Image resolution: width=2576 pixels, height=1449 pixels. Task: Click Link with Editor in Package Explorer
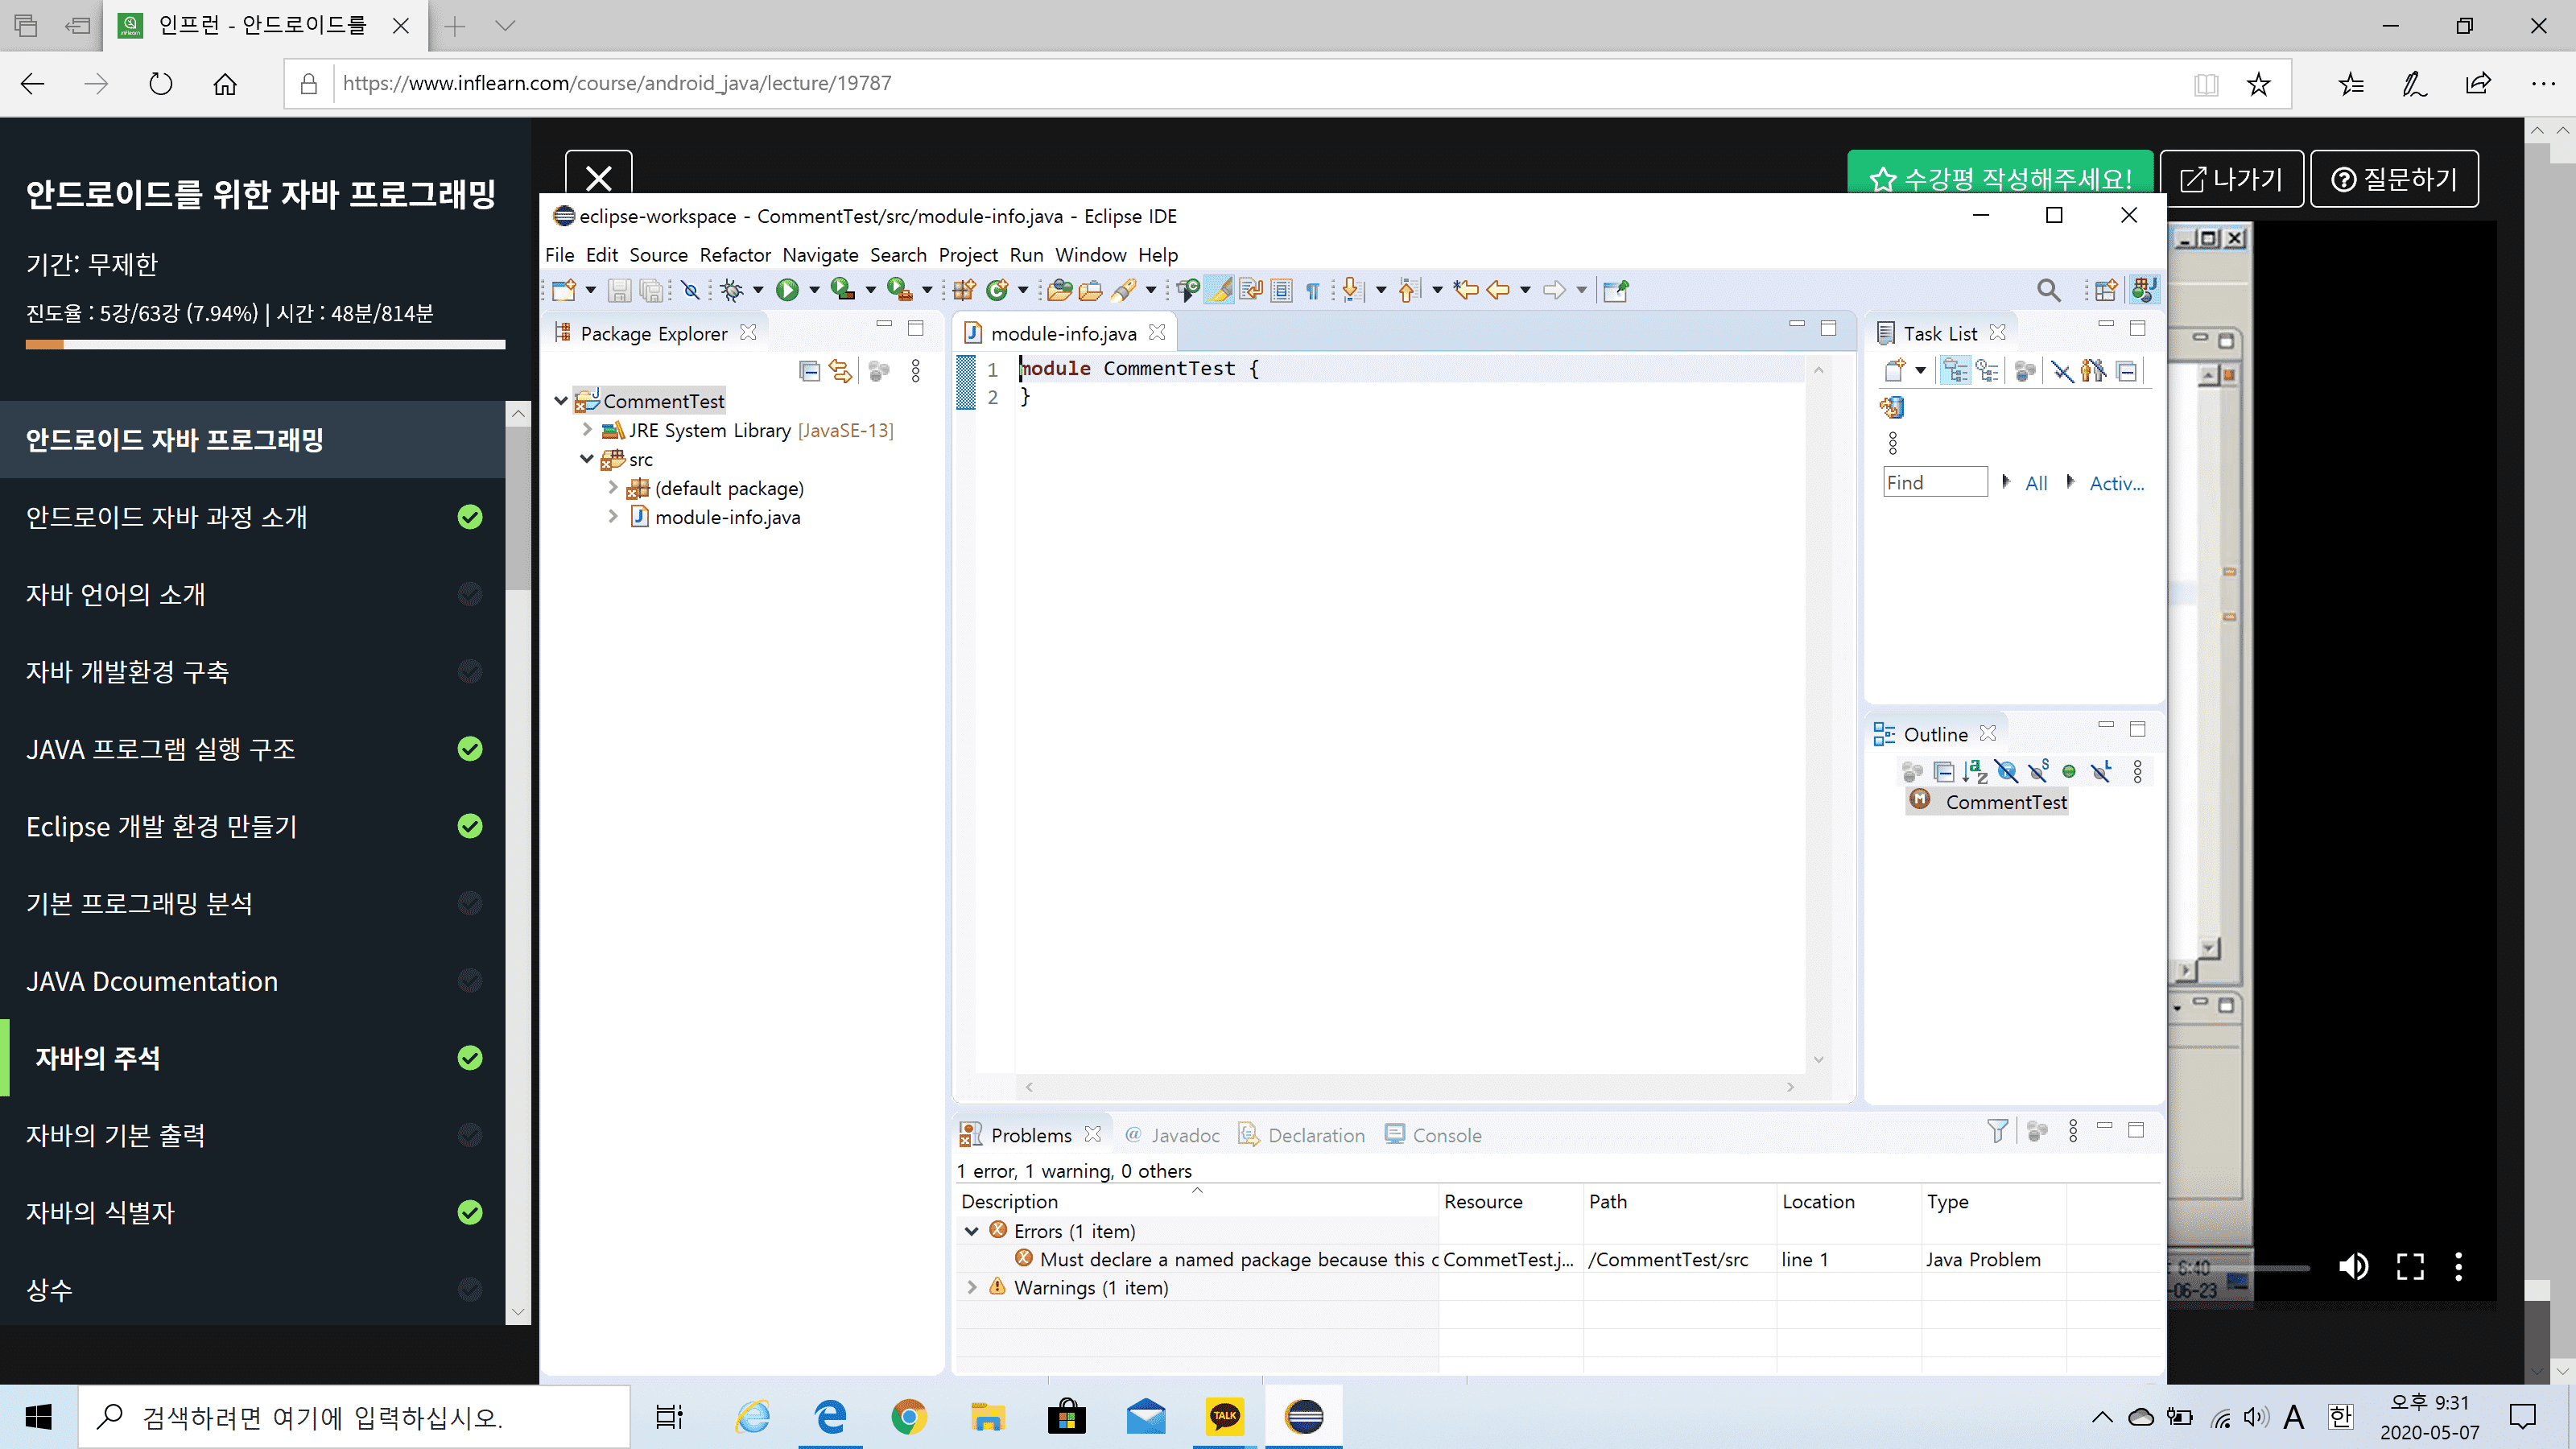pyautogui.click(x=841, y=371)
